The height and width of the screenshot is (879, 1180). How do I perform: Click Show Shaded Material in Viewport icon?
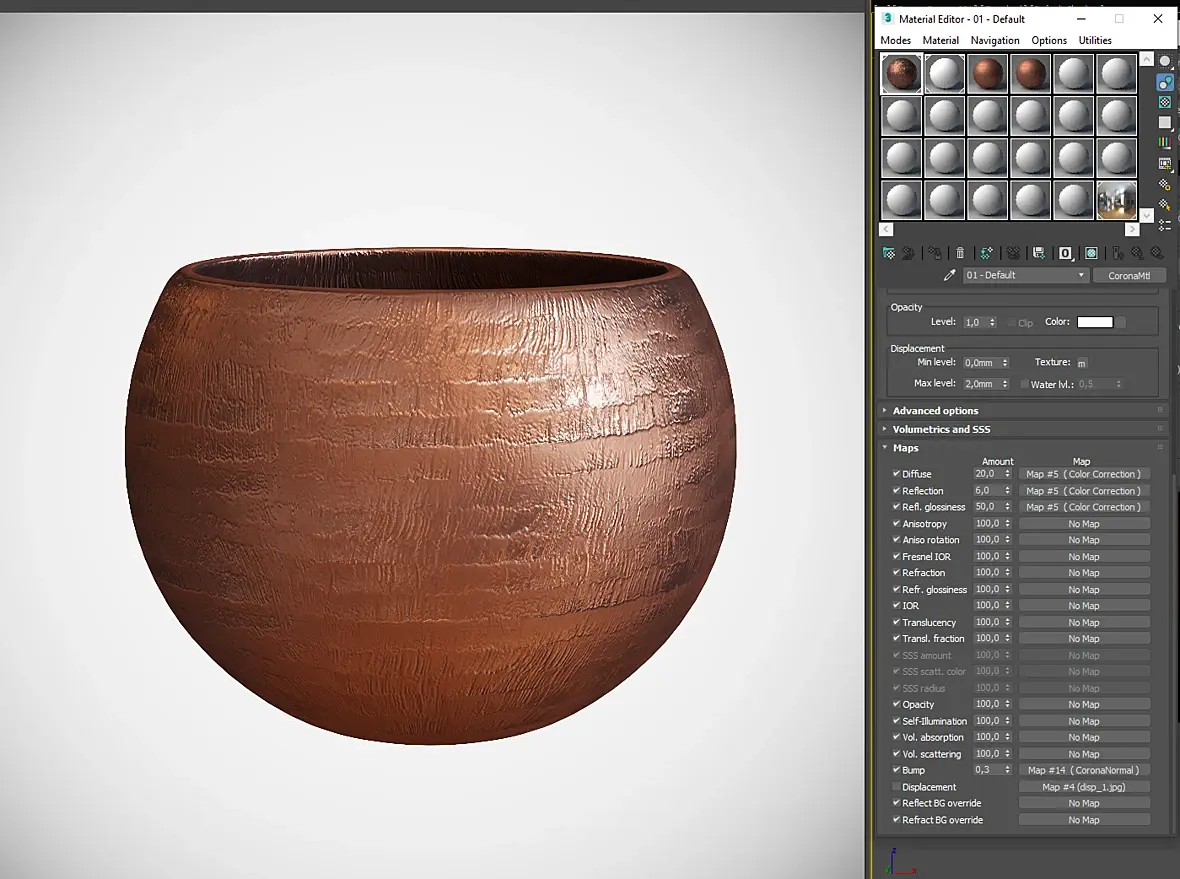[1091, 254]
